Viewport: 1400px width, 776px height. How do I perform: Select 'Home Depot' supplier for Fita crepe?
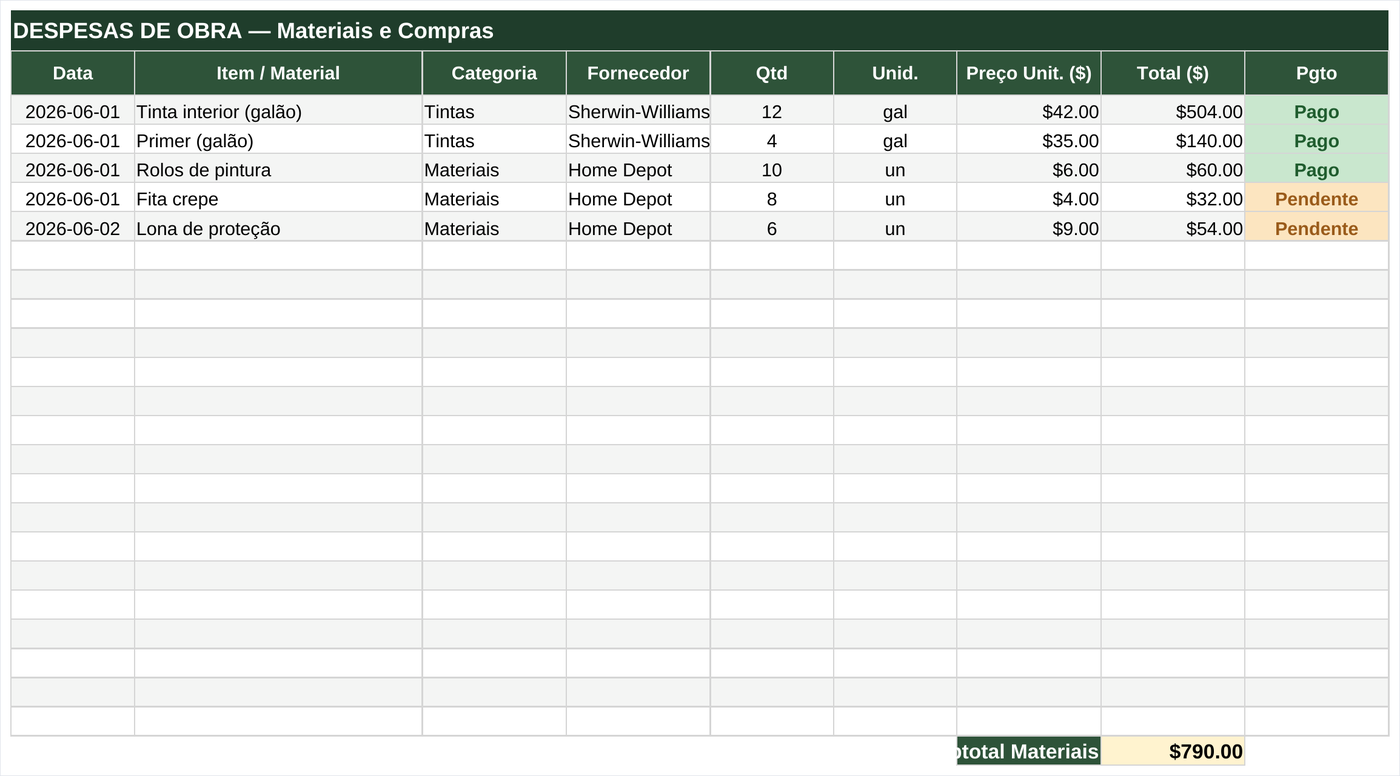[638, 198]
